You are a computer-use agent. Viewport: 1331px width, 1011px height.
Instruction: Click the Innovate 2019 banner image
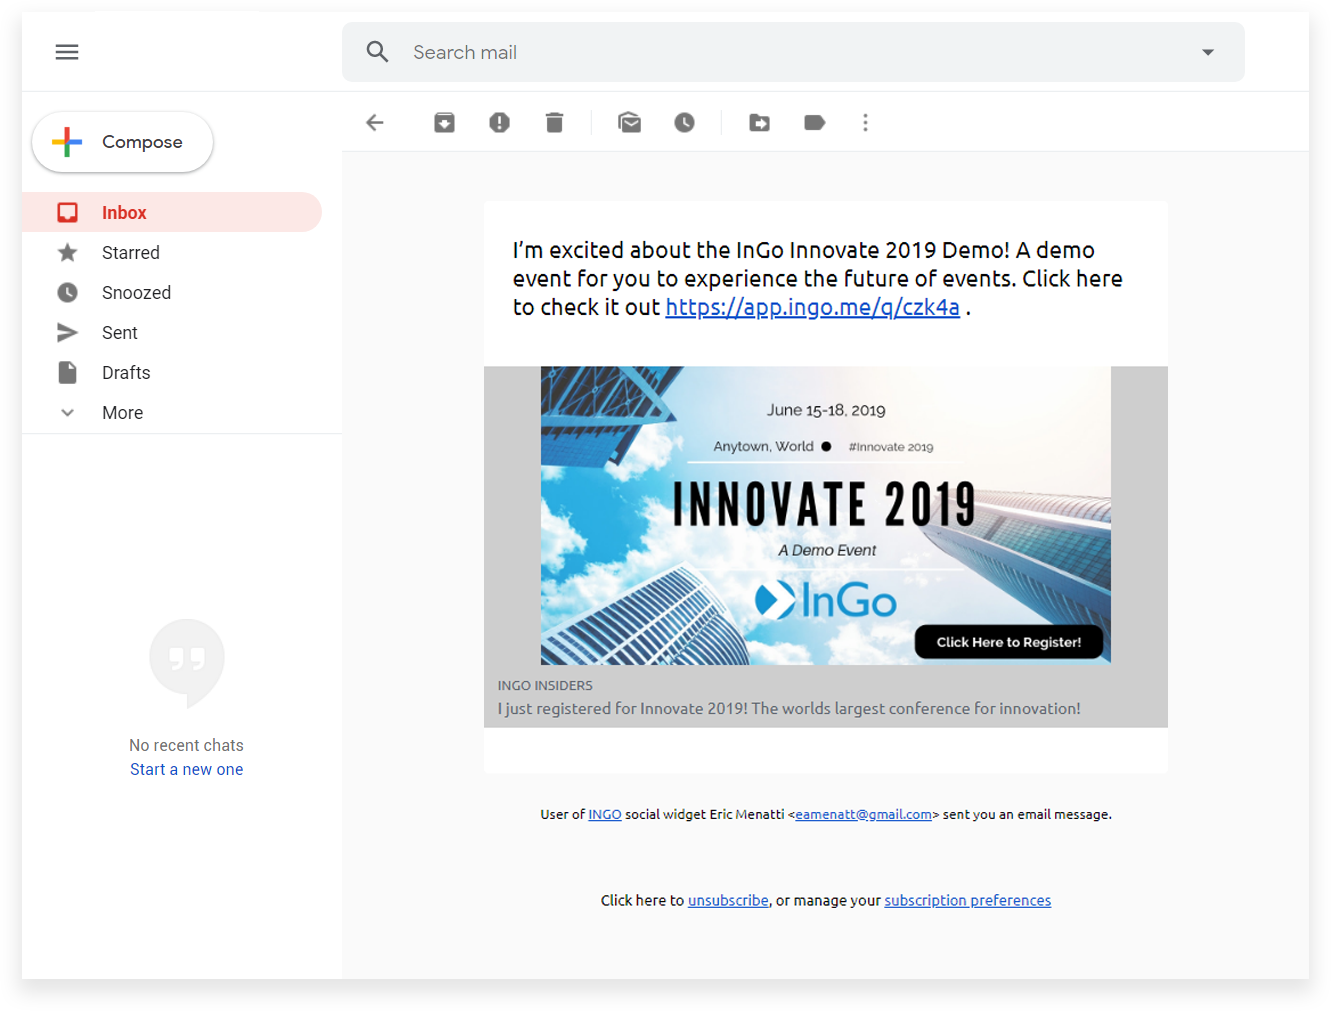(826, 515)
